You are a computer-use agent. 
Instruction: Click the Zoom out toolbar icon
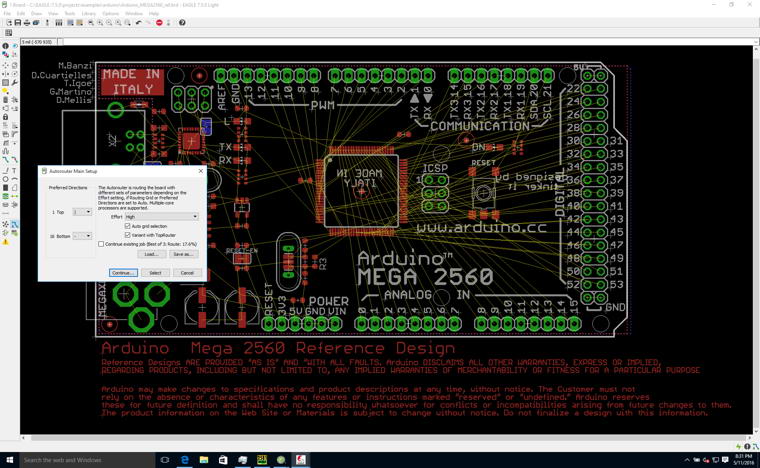tap(109, 23)
